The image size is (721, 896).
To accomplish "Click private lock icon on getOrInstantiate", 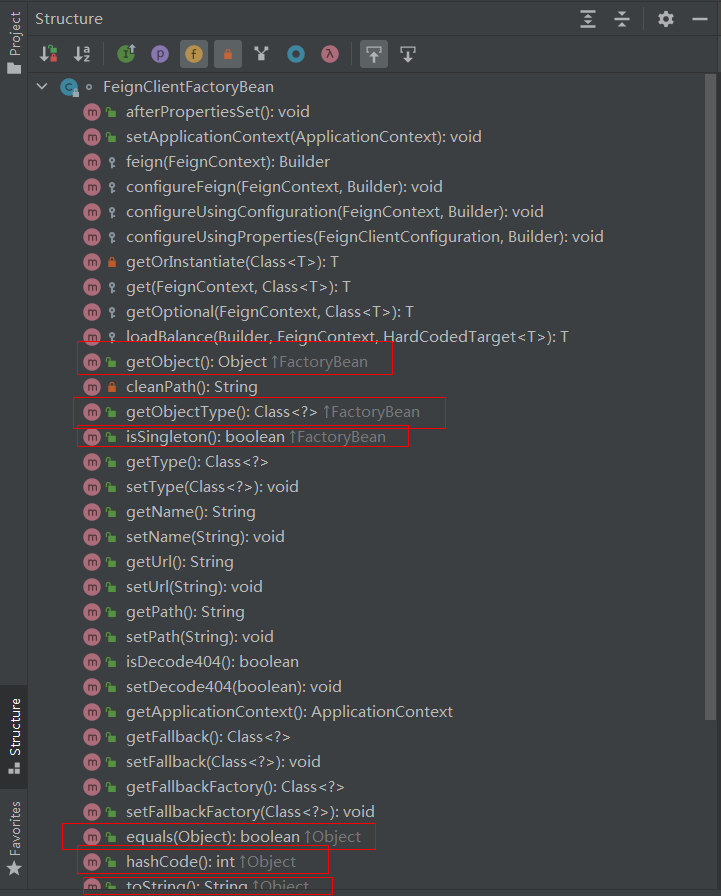I will [x=112, y=262].
